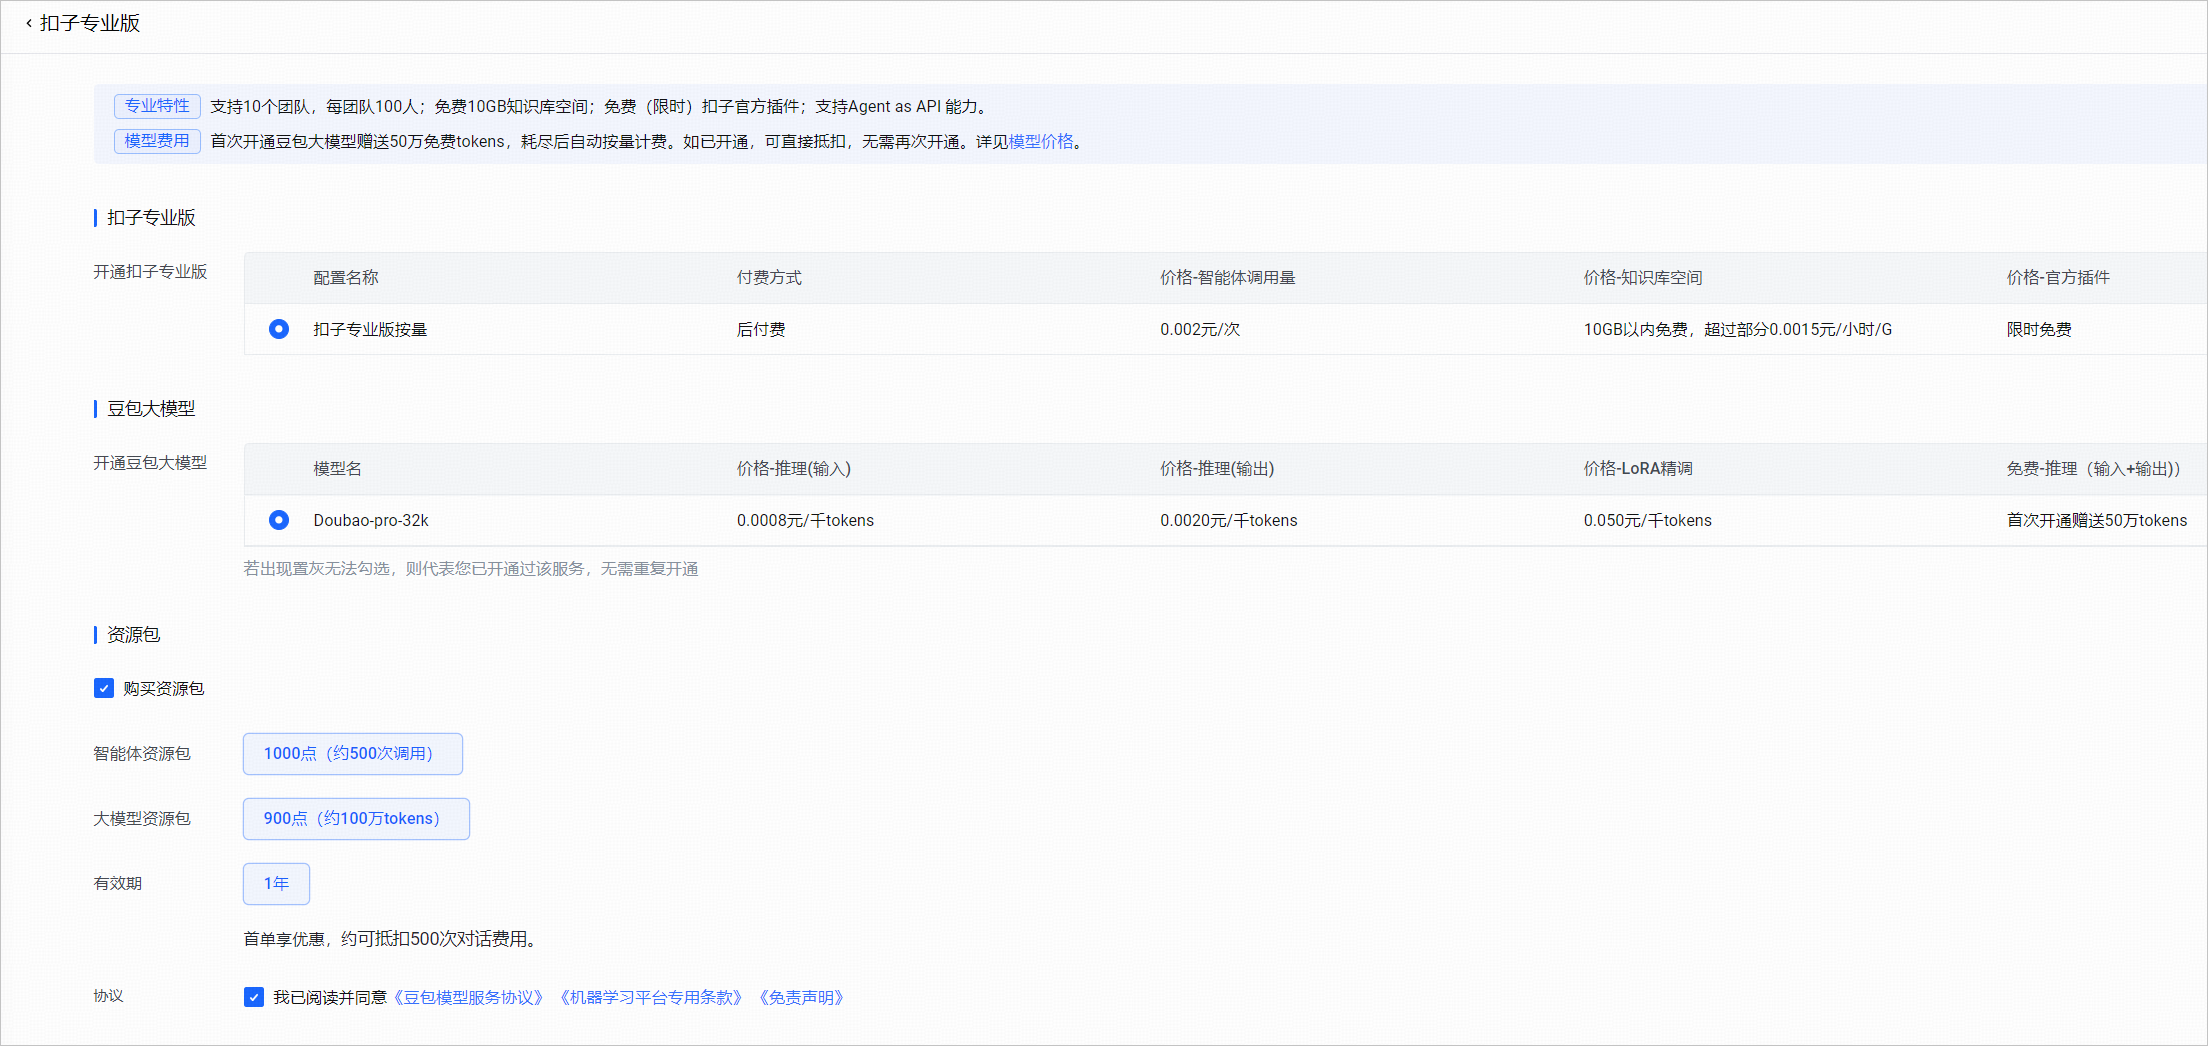Open the 模型价格 link
Screen dimensions: 2208x1046
pyautogui.click(x=1041, y=142)
